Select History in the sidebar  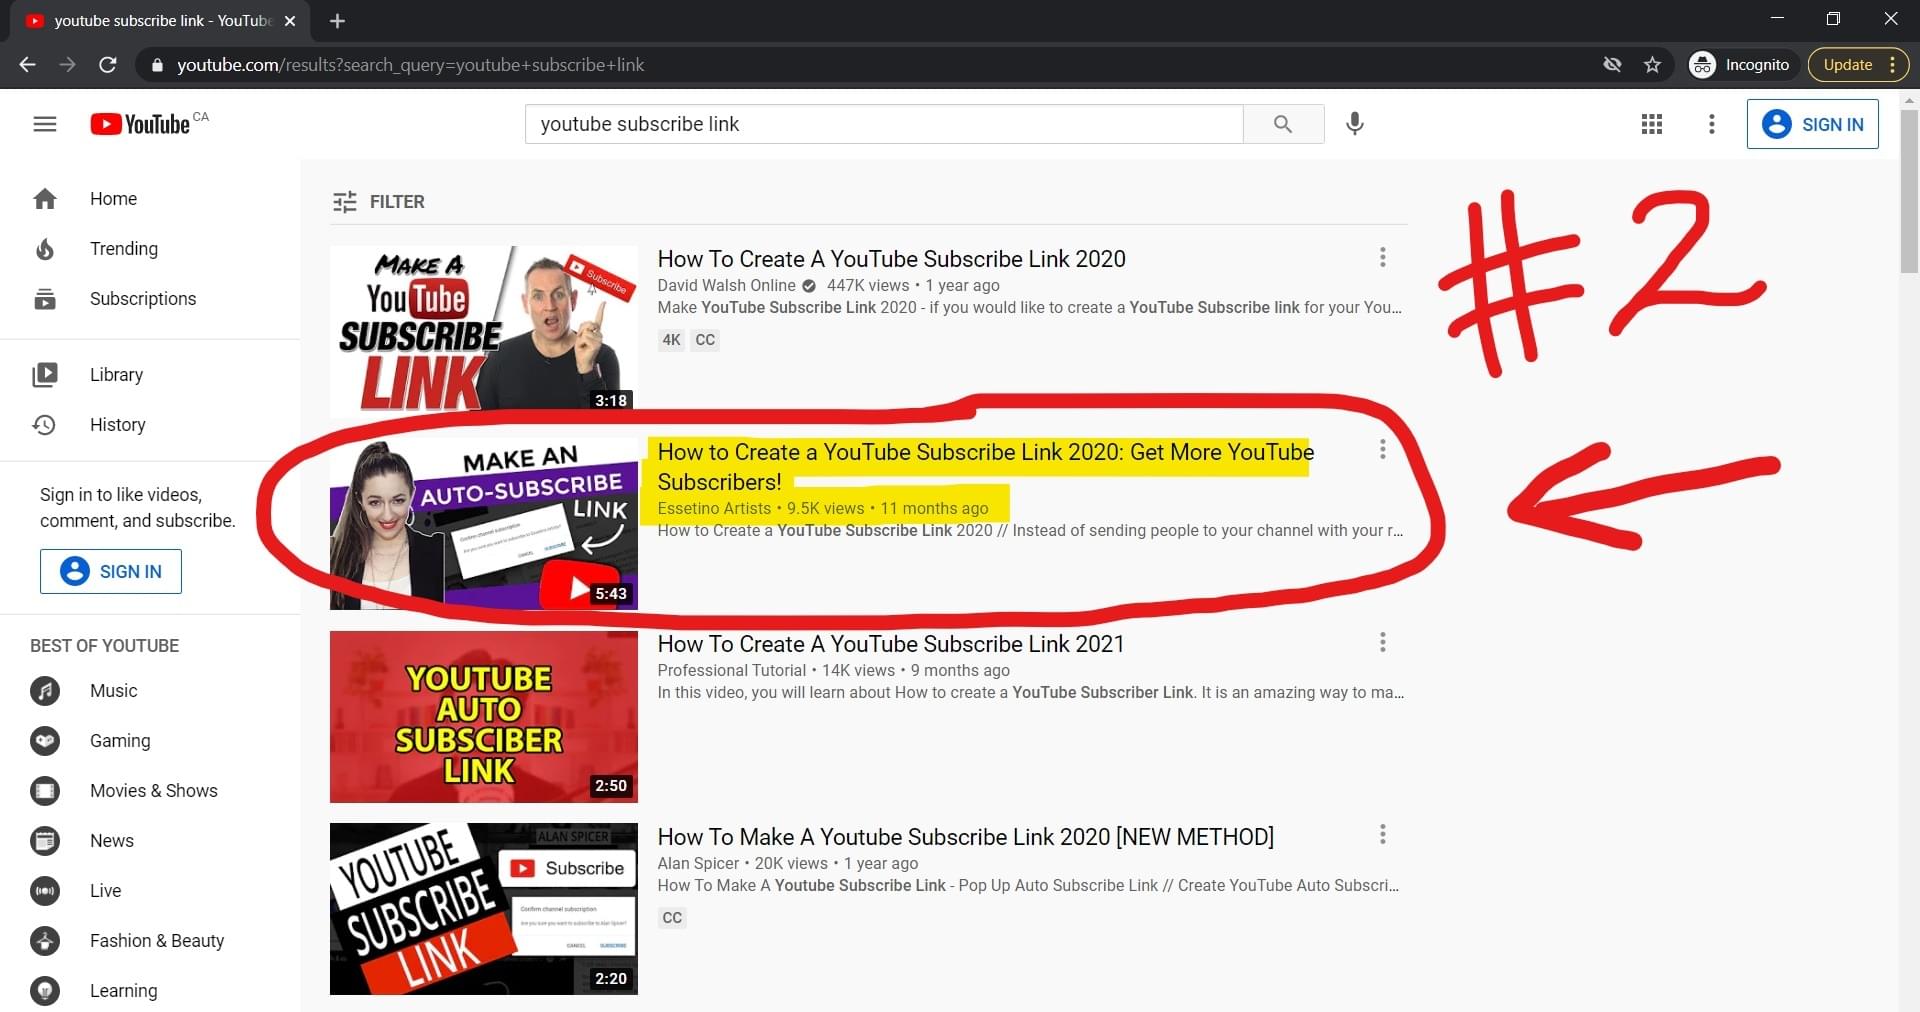click(117, 424)
